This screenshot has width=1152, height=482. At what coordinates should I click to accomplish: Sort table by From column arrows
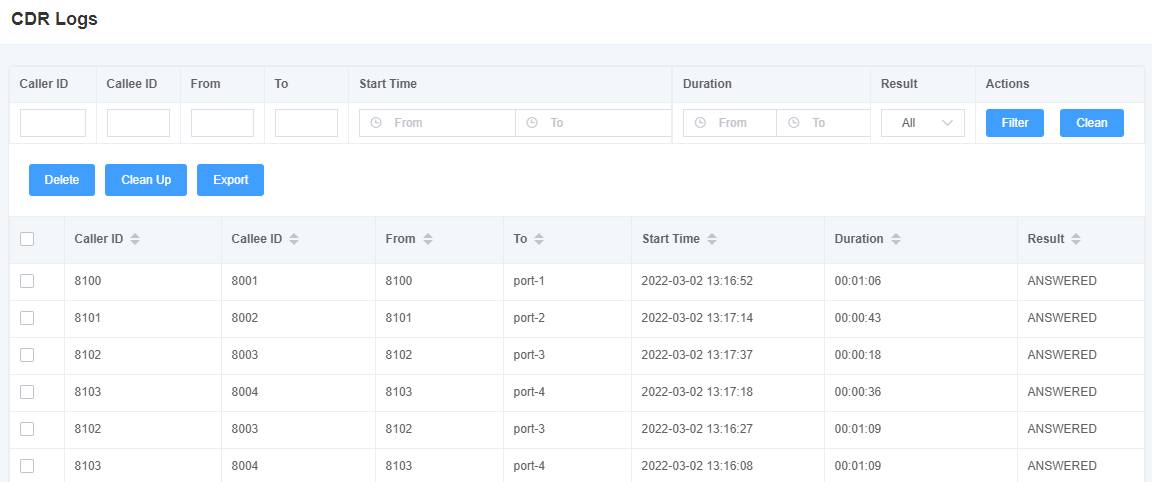[428, 240]
